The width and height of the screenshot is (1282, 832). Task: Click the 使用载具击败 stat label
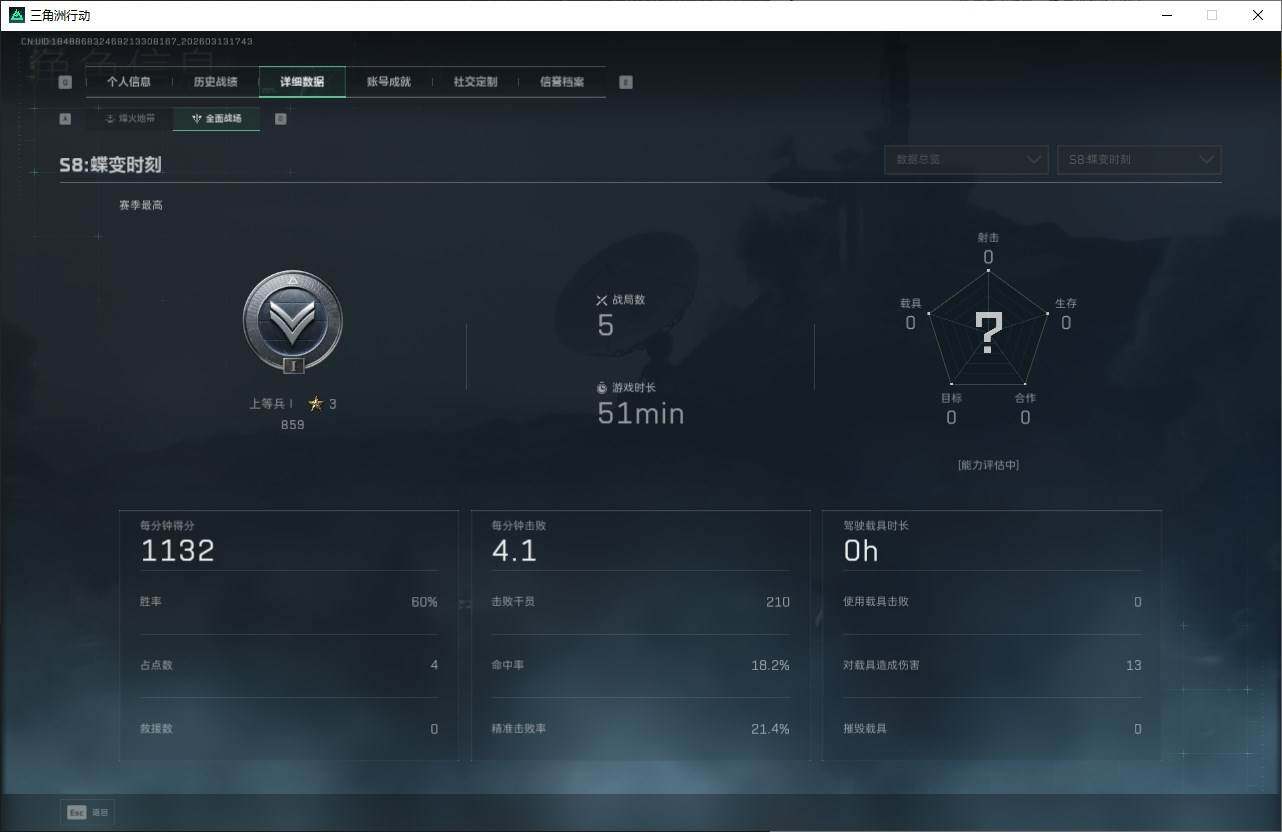click(876, 602)
